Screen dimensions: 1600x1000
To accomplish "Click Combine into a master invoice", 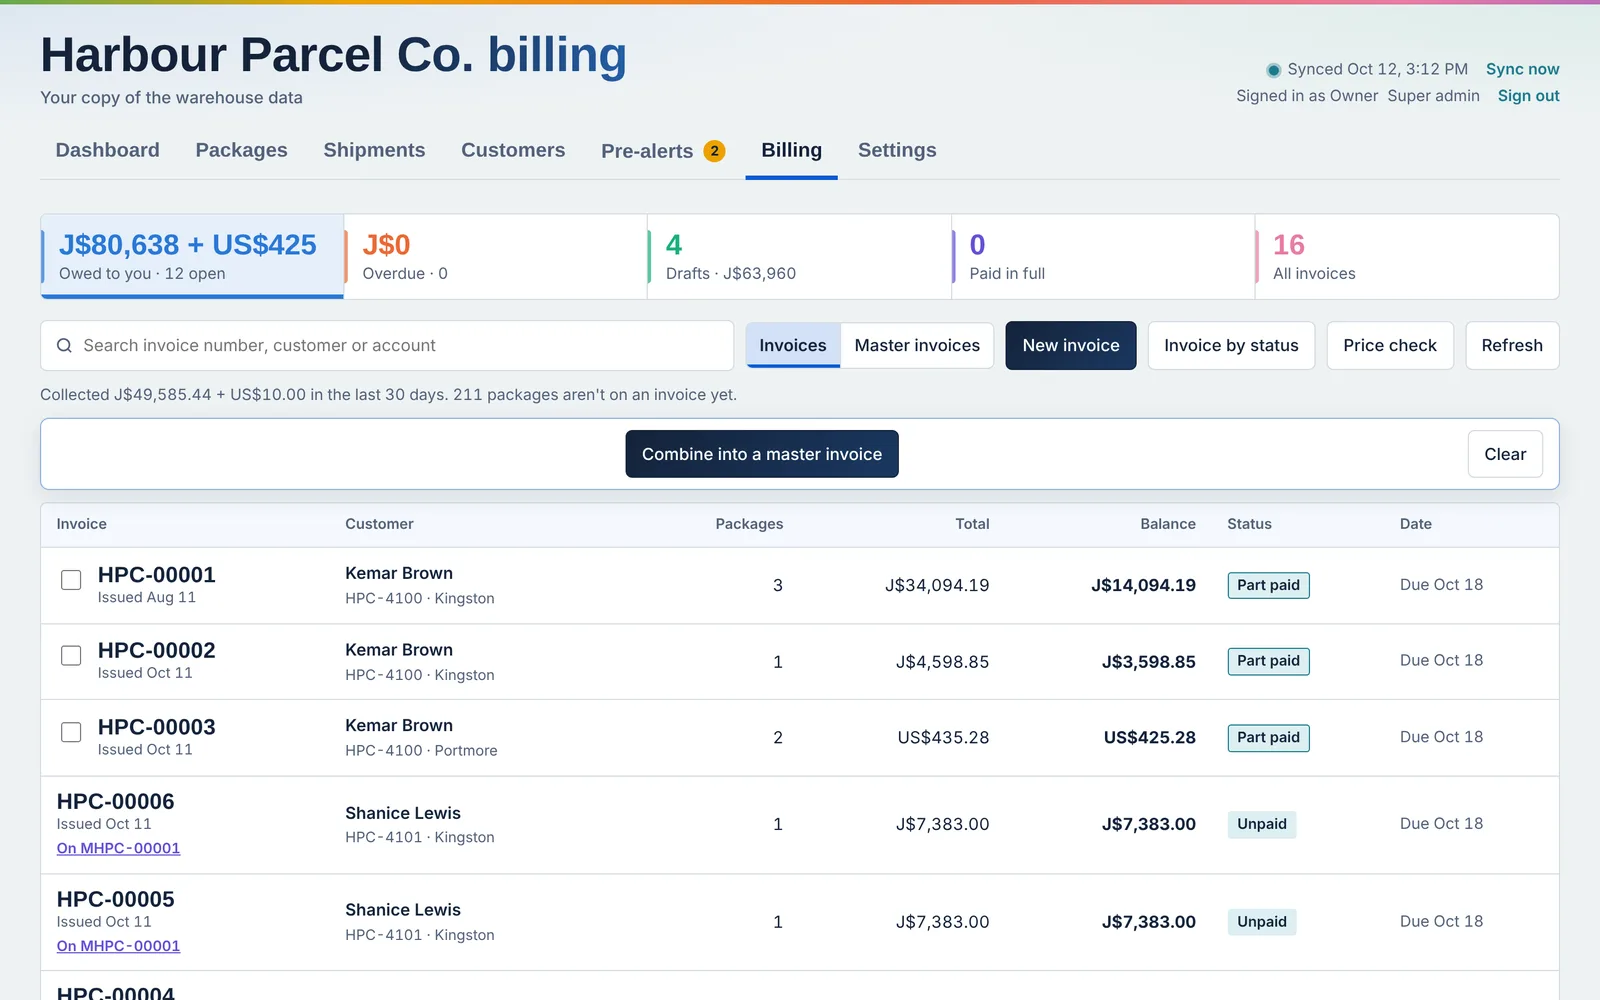I will [x=762, y=454].
